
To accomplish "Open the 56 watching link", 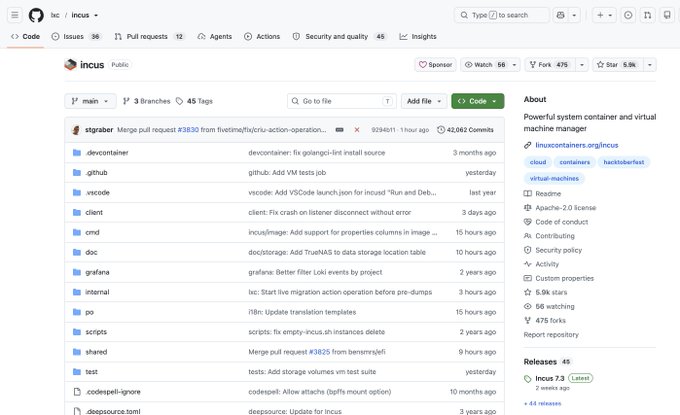I will tap(549, 307).
